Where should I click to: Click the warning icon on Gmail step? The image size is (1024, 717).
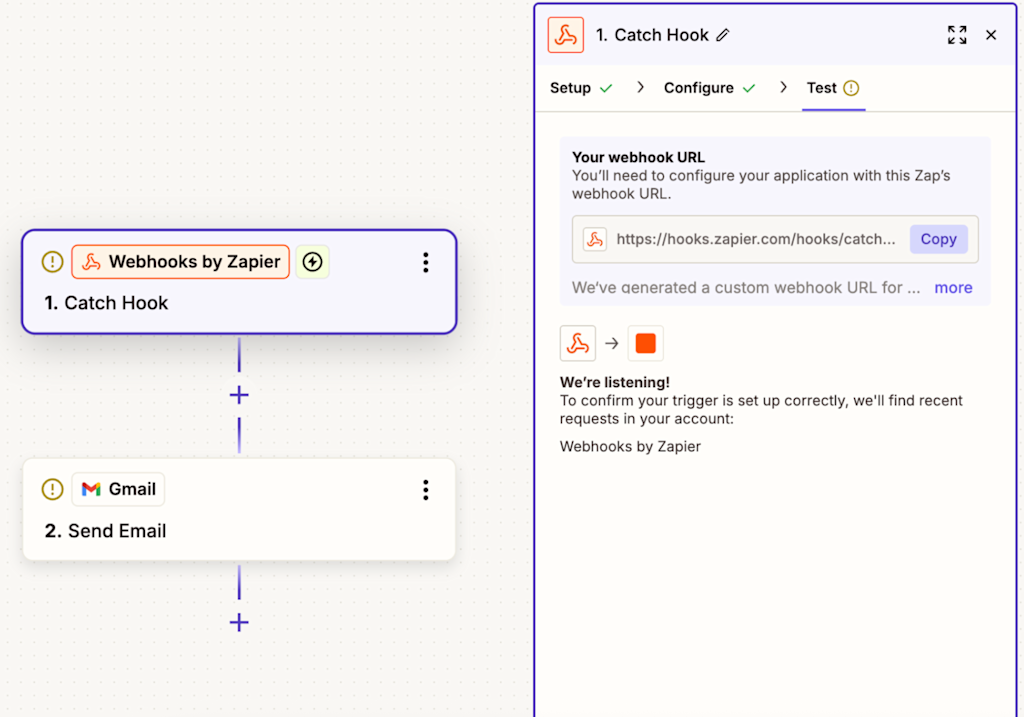52,489
